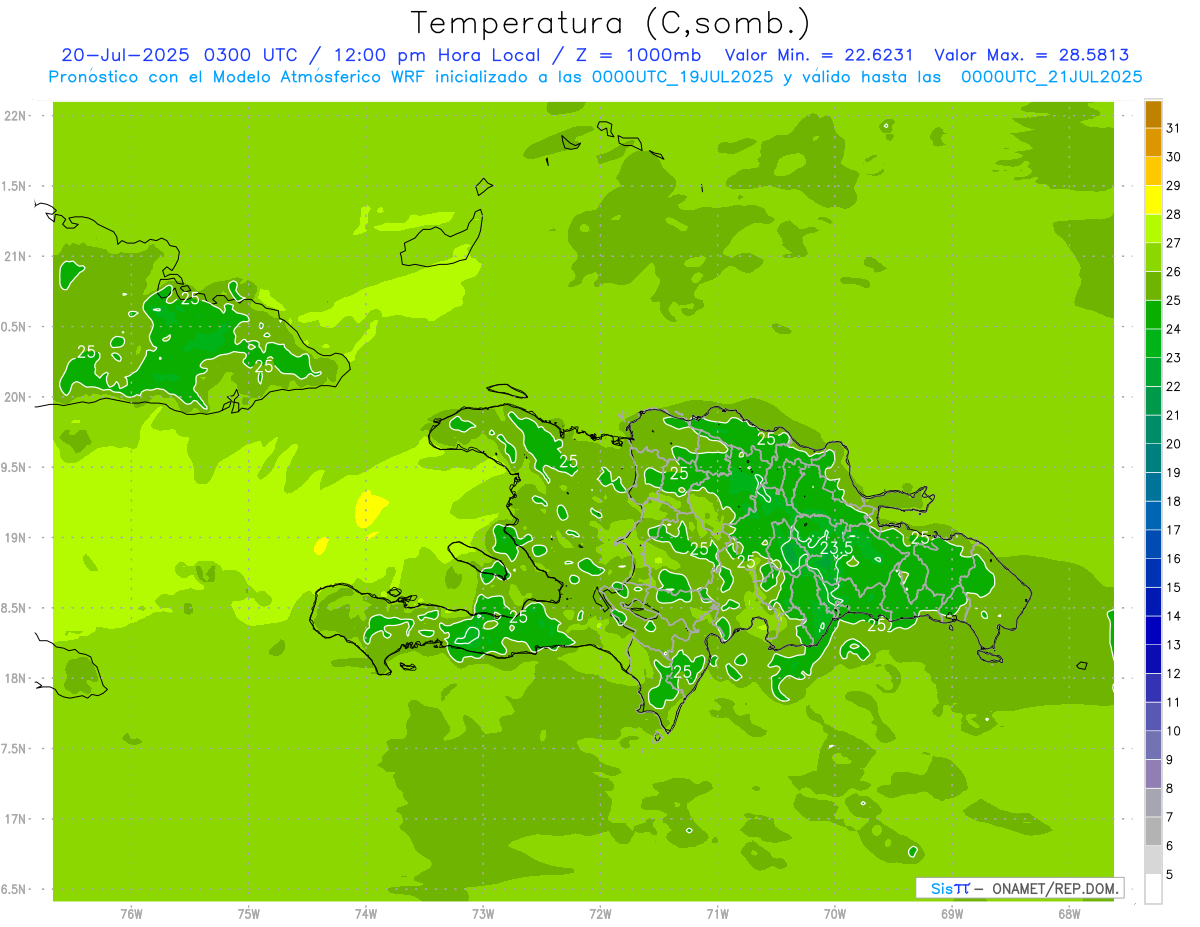Click the legend value 31
Screen dimensions: 1200x927
coord(1173,128)
